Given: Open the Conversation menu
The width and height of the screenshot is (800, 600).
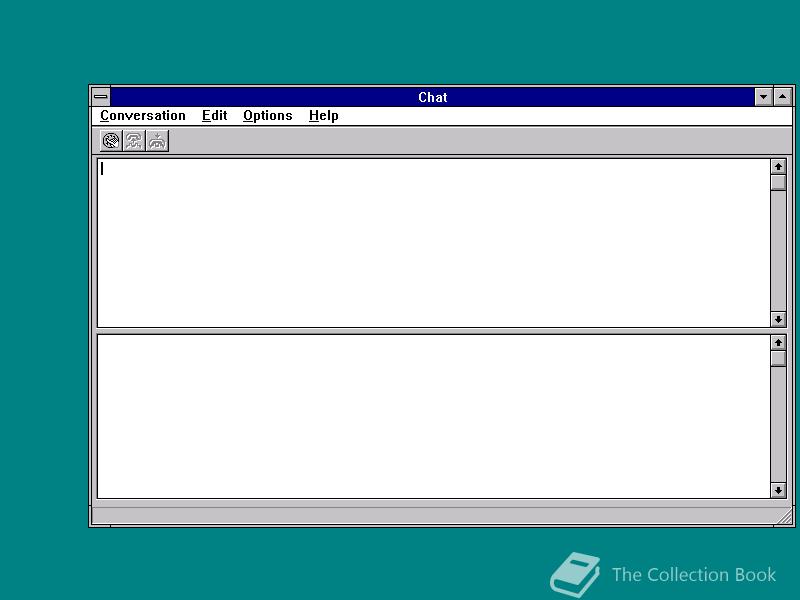Looking at the screenshot, I should pyautogui.click(x=143, y=116).
